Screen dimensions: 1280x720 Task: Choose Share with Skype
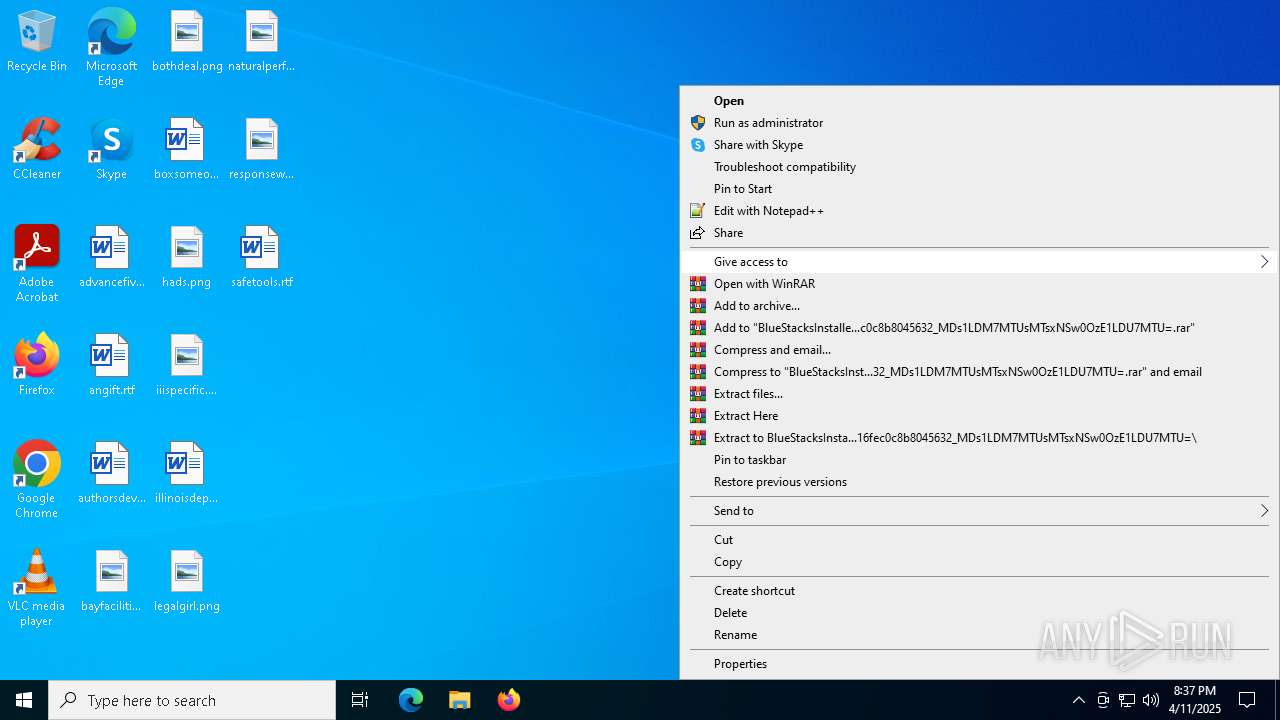[979, 145]
